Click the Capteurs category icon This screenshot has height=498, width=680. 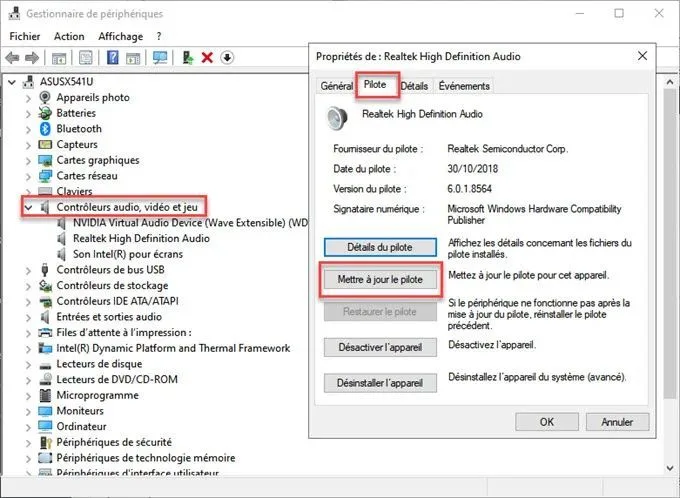[45, 144]
